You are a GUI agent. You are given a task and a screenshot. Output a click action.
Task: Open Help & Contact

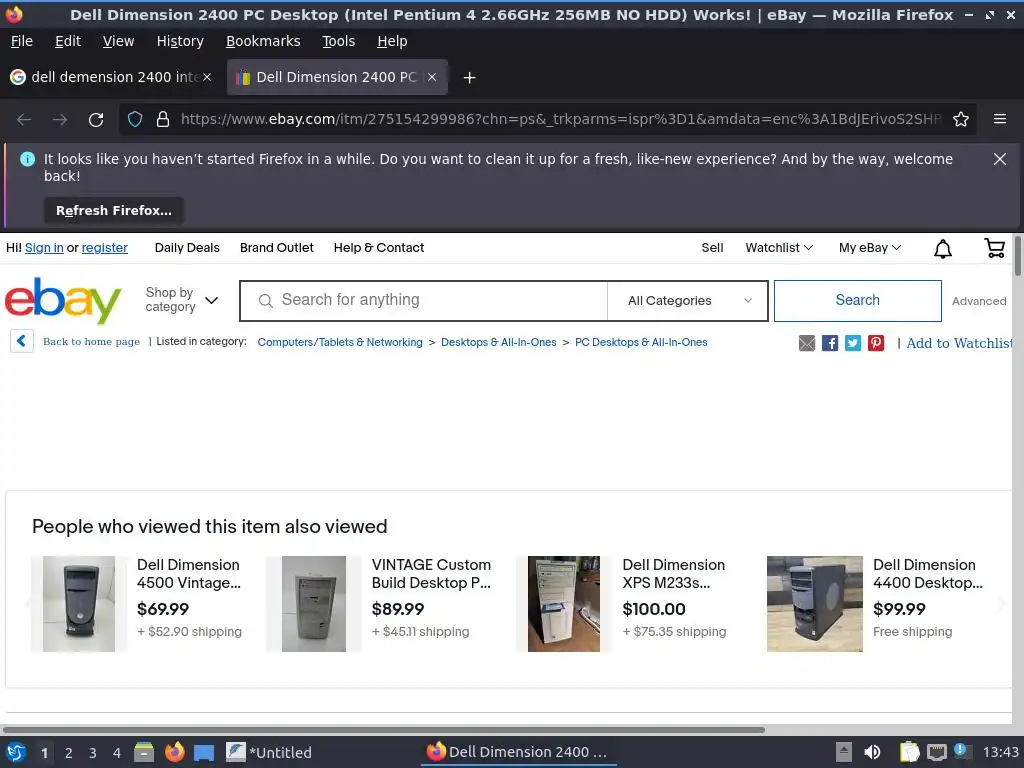pyautogui.click(x=379, y=248)
